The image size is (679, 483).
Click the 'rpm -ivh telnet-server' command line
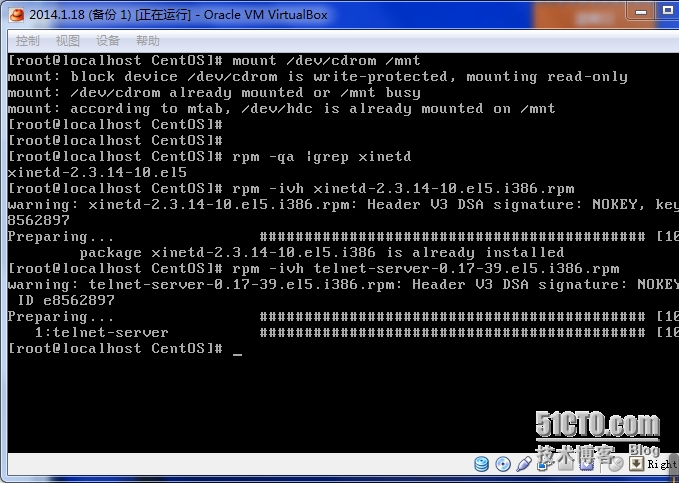tap(314, 269)
